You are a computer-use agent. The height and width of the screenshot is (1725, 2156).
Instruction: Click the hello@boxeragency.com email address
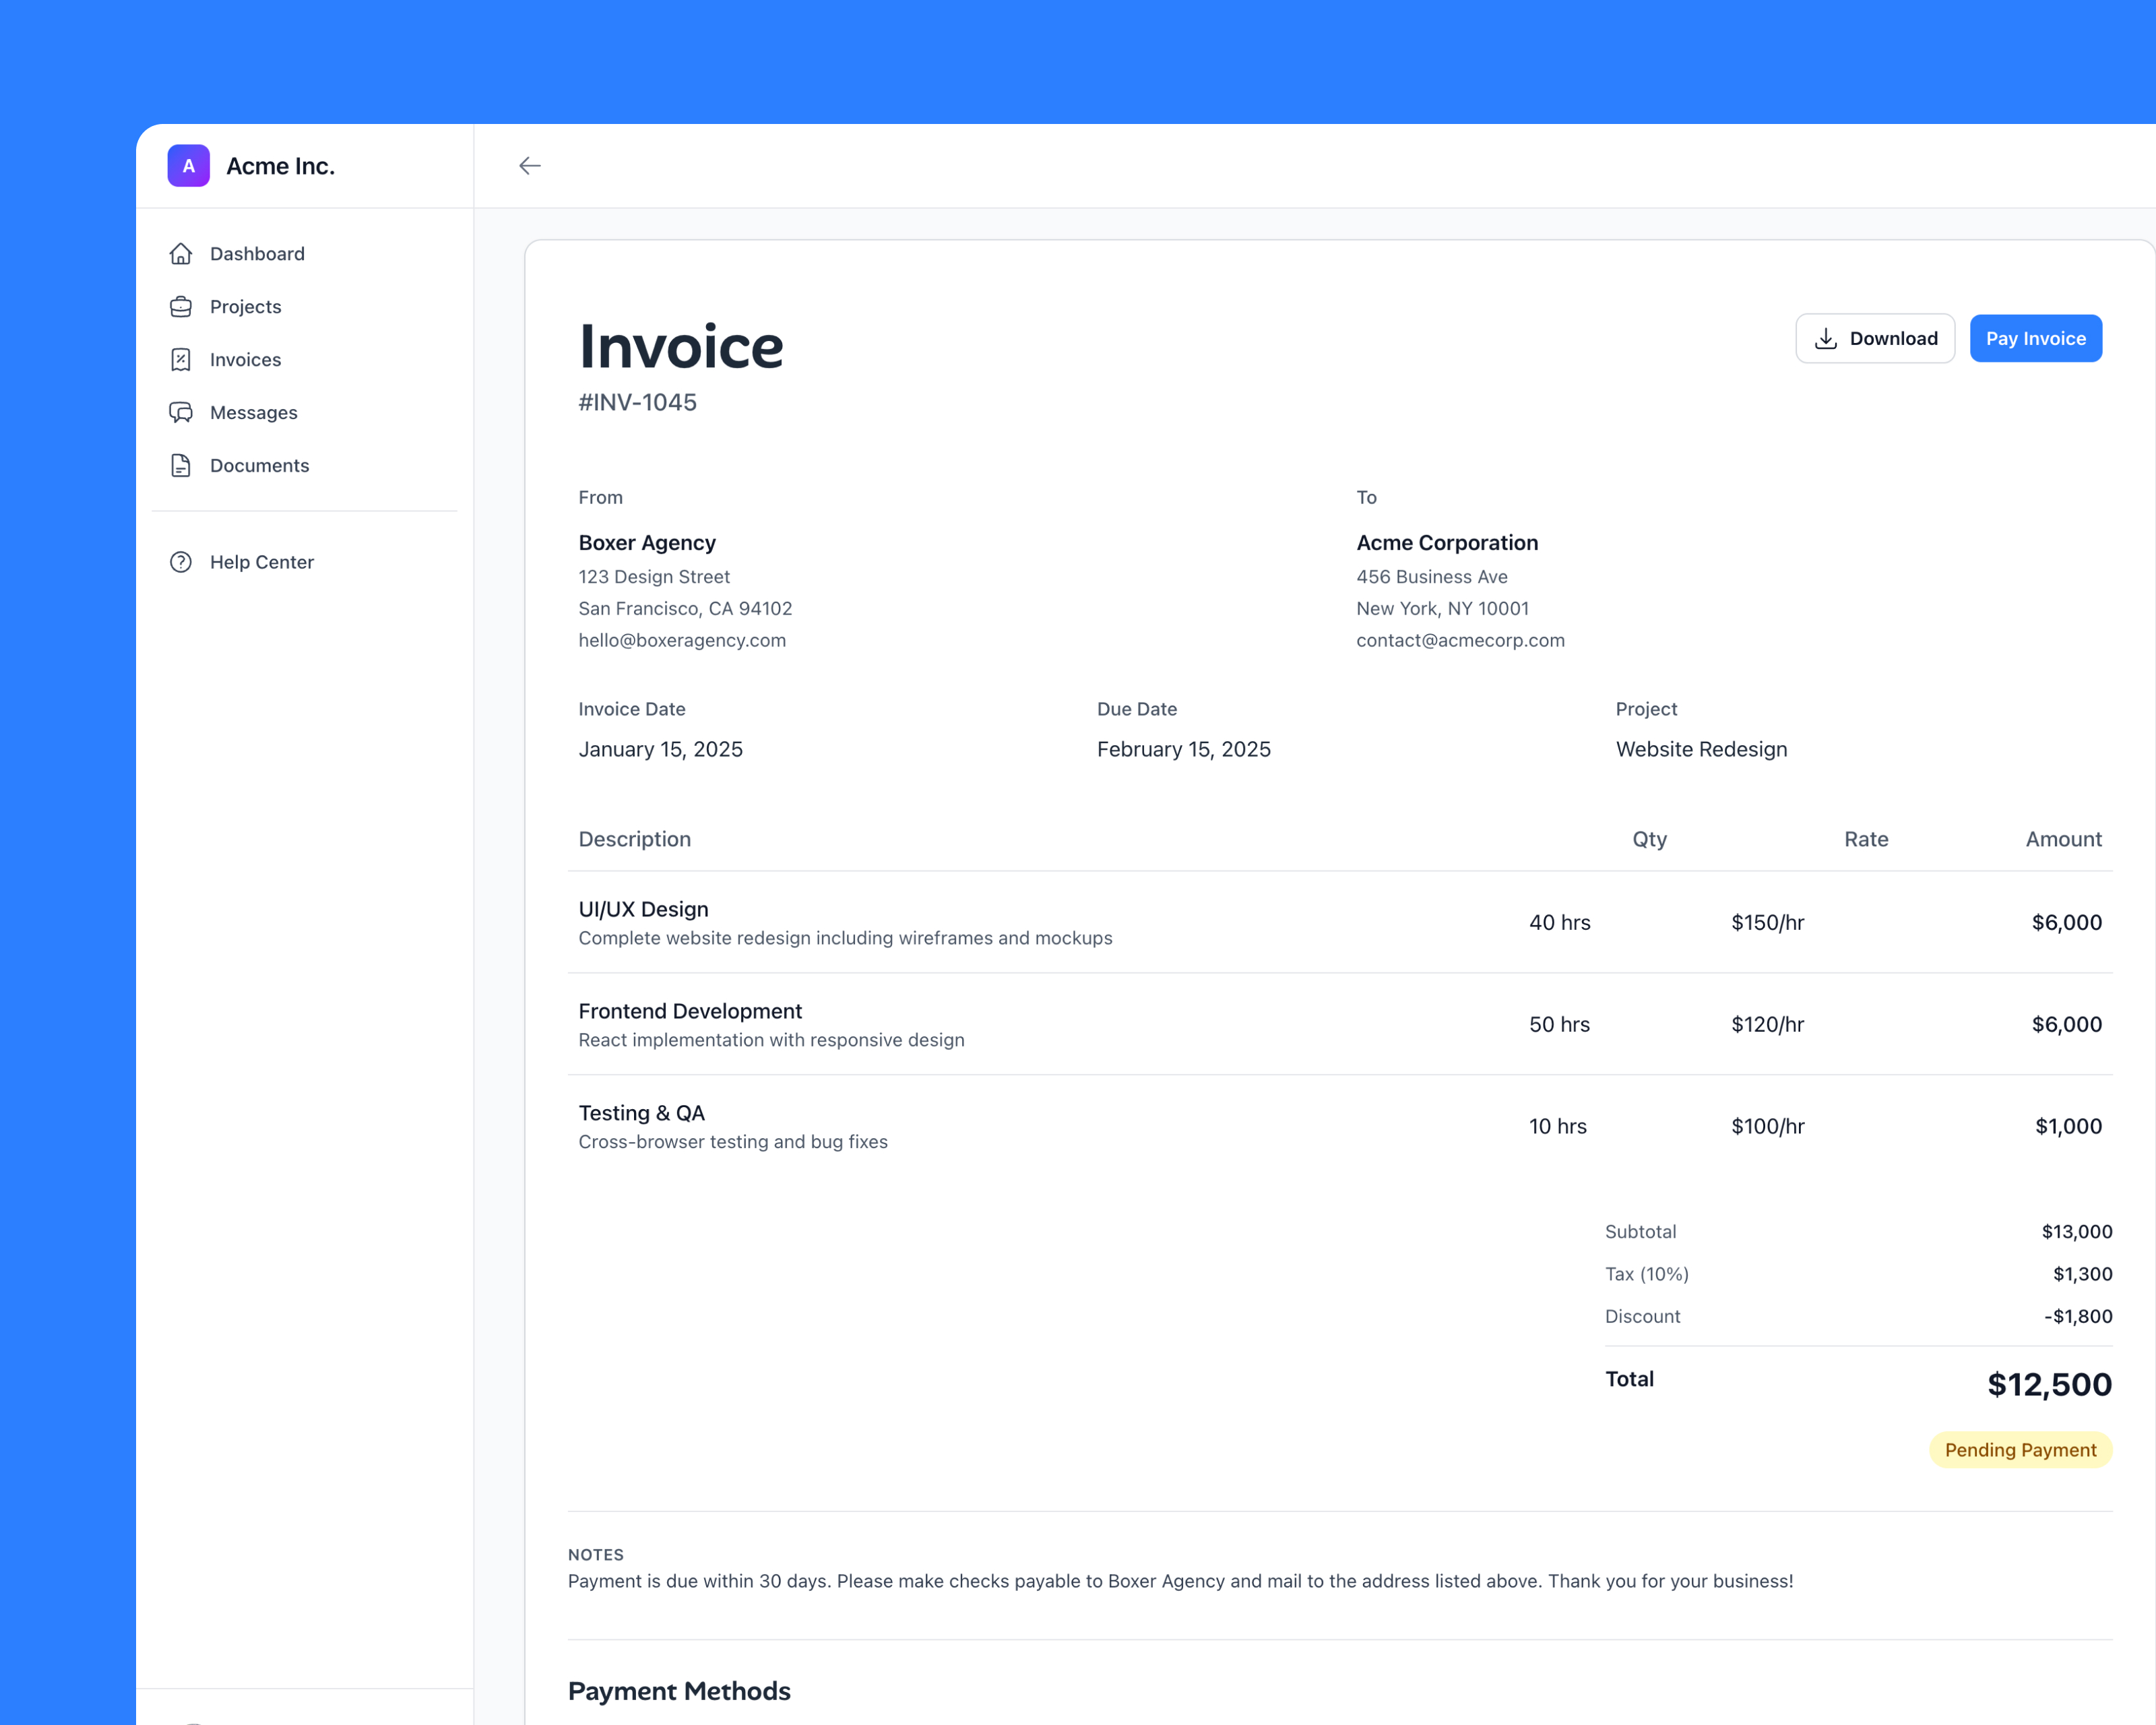coord(682,641)
